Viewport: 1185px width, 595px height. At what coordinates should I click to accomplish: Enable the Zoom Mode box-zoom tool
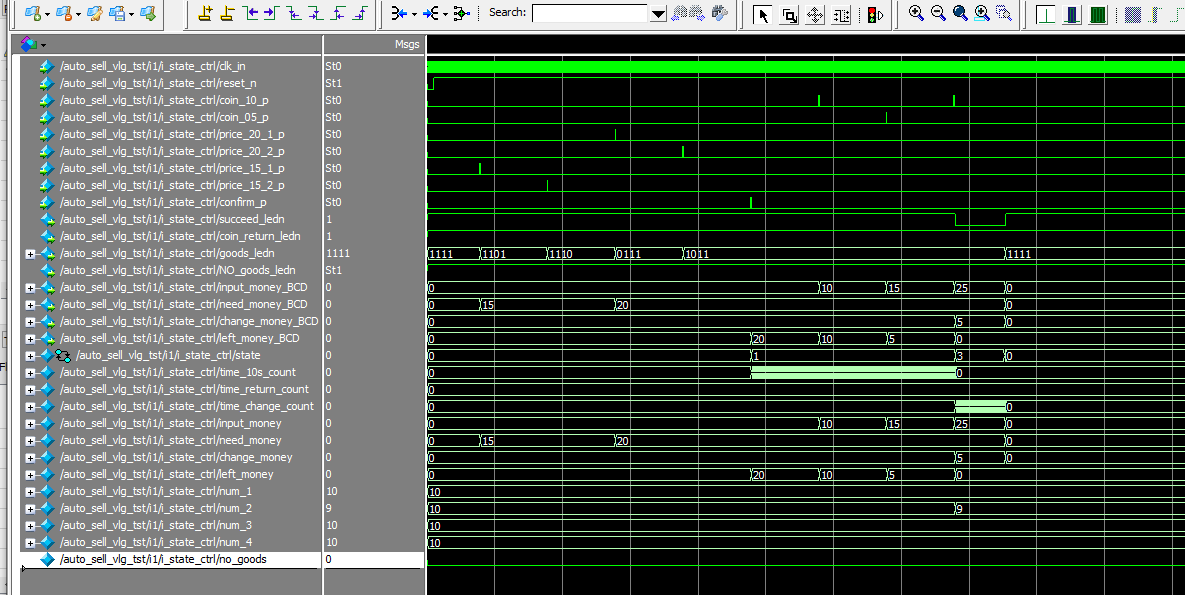[789, 14]
